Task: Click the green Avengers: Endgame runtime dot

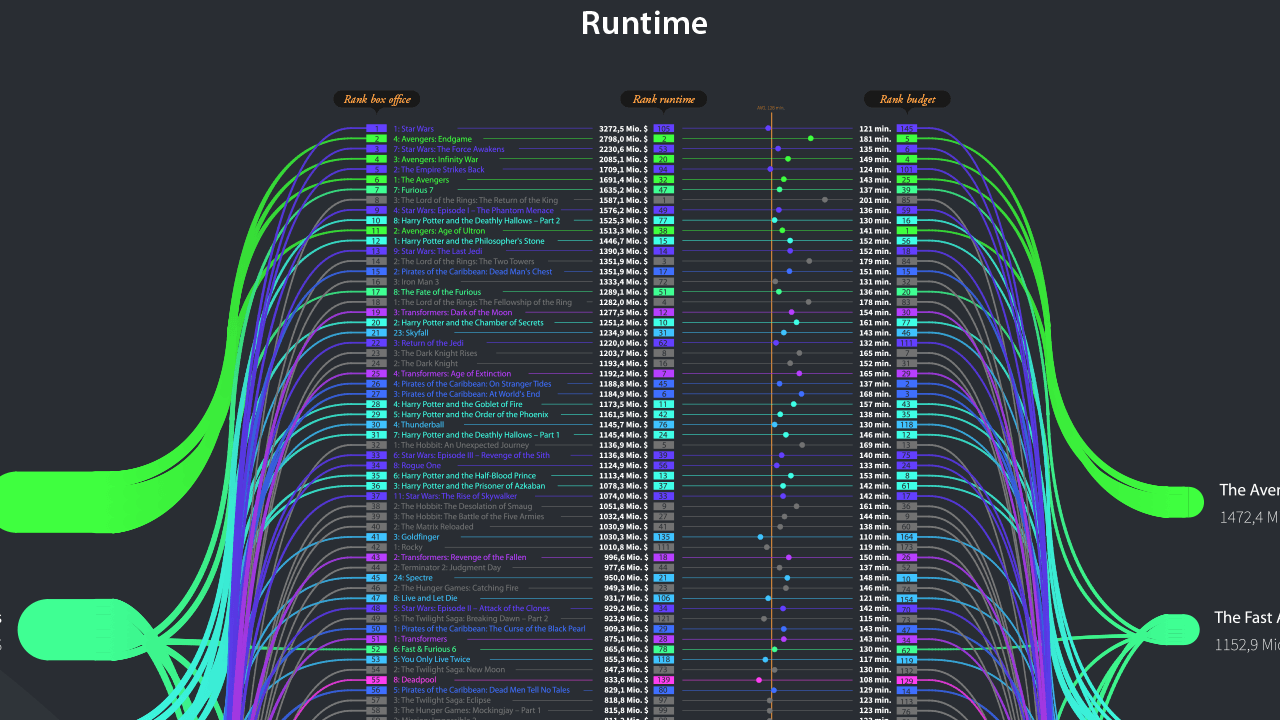Action: point(810,139)
